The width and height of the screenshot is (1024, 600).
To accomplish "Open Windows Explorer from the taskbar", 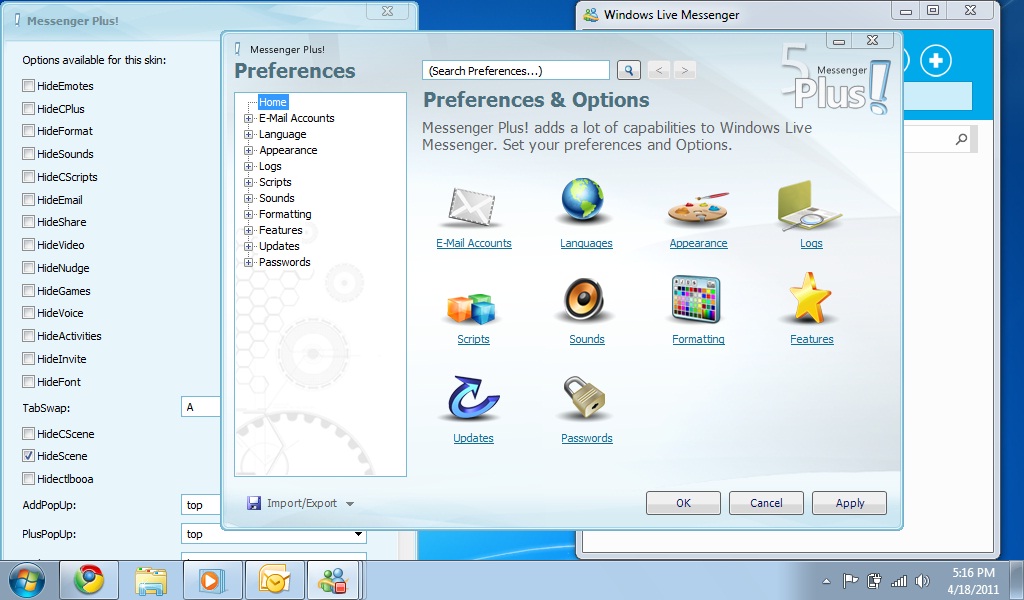I will [151, 580].
